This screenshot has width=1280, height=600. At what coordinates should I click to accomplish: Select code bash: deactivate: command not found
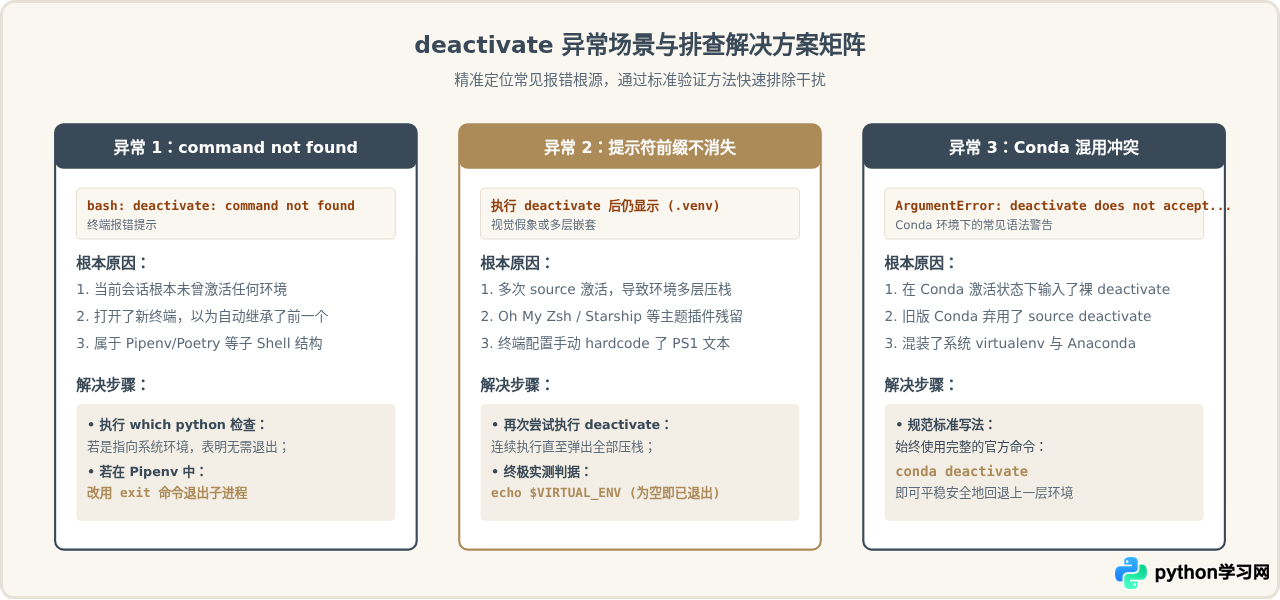[221, 205]
